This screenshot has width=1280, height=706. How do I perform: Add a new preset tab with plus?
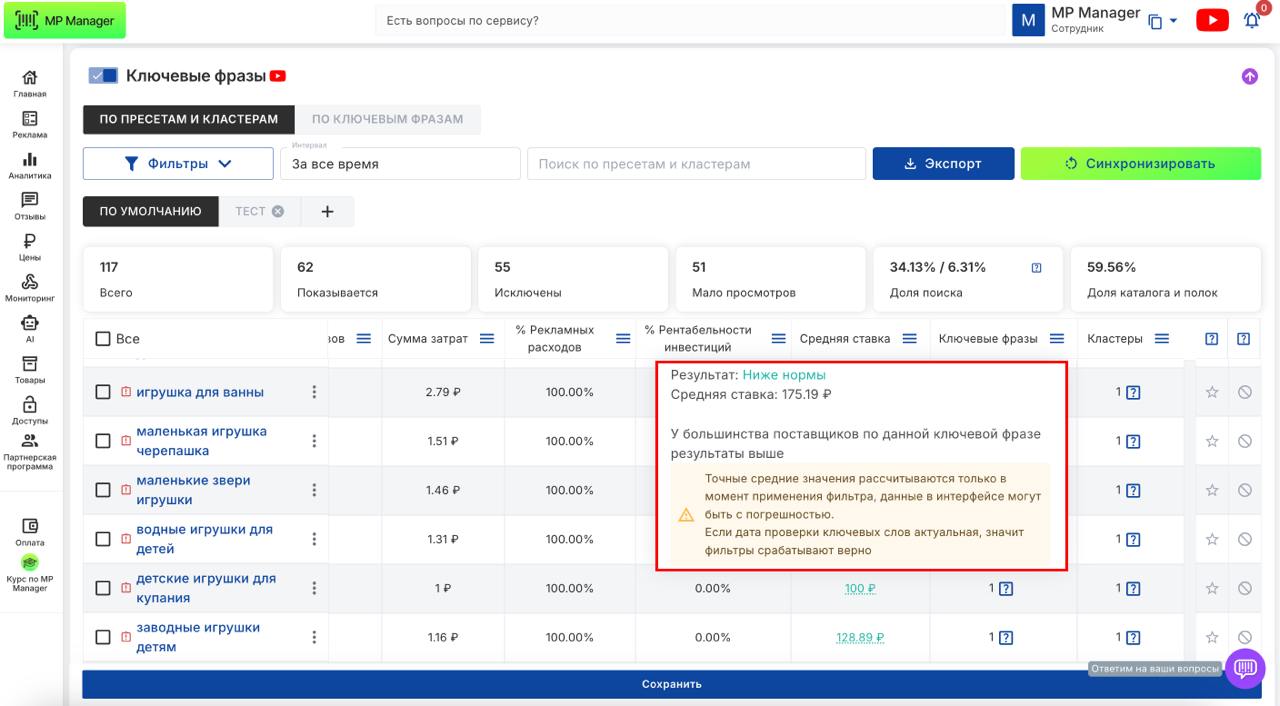click(x=327, y=211)
